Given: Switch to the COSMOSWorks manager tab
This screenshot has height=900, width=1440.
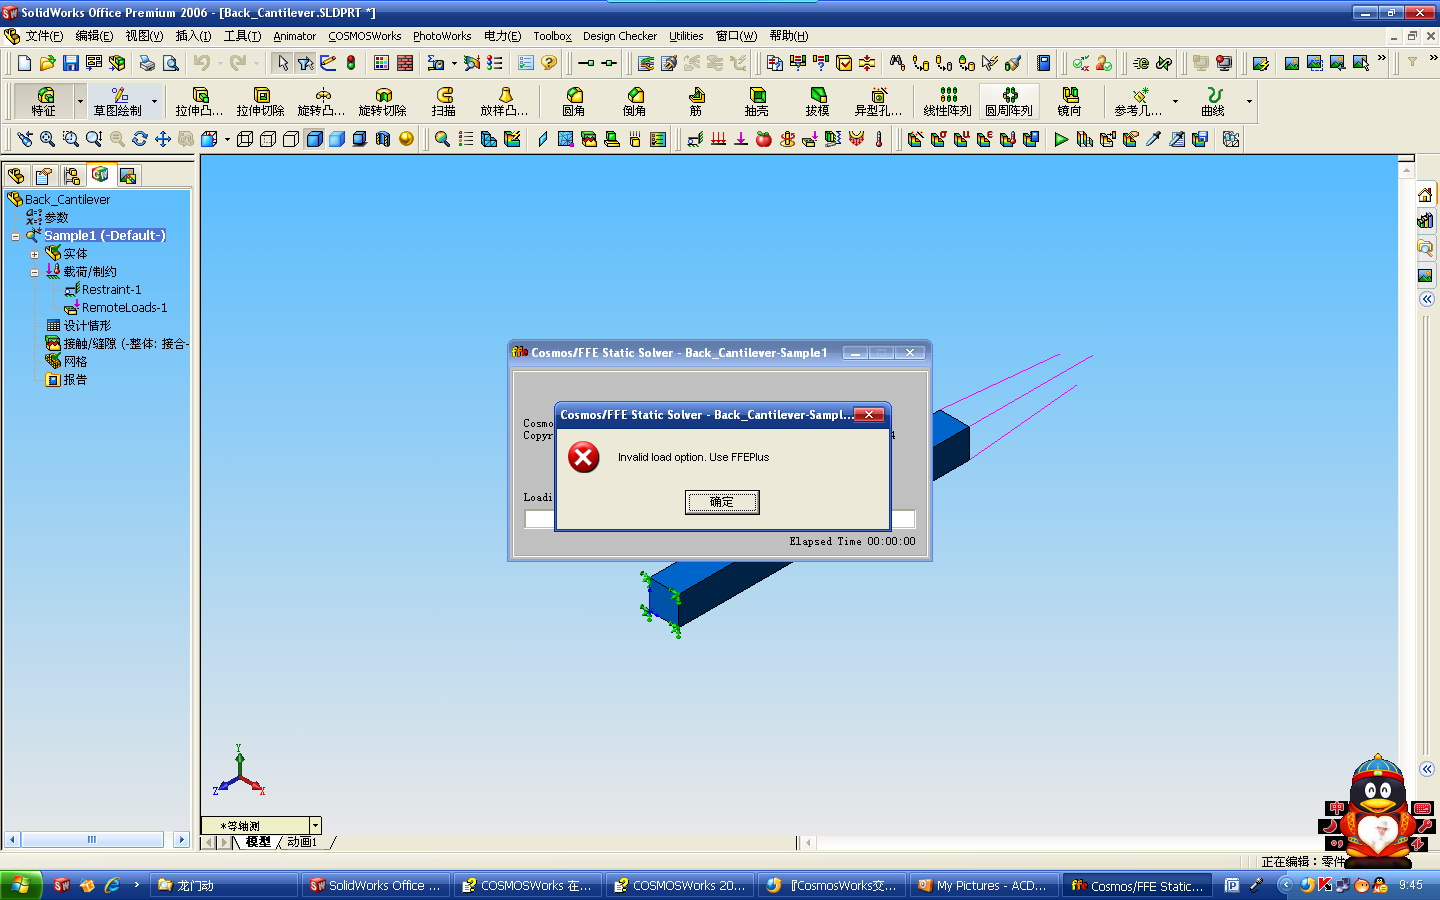Looking at the screenshot, I should [x=100, y=175].
